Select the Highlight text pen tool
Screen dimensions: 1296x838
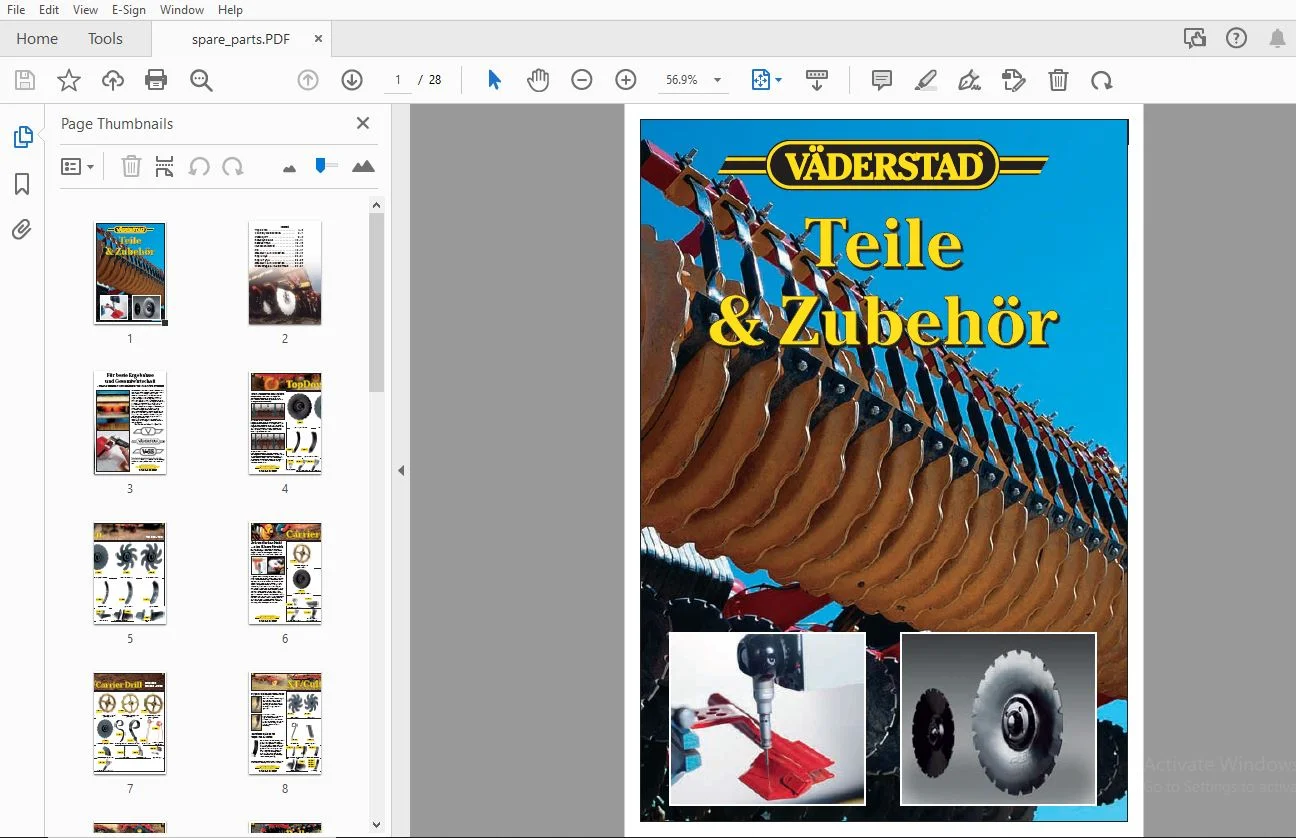point(926,80)
